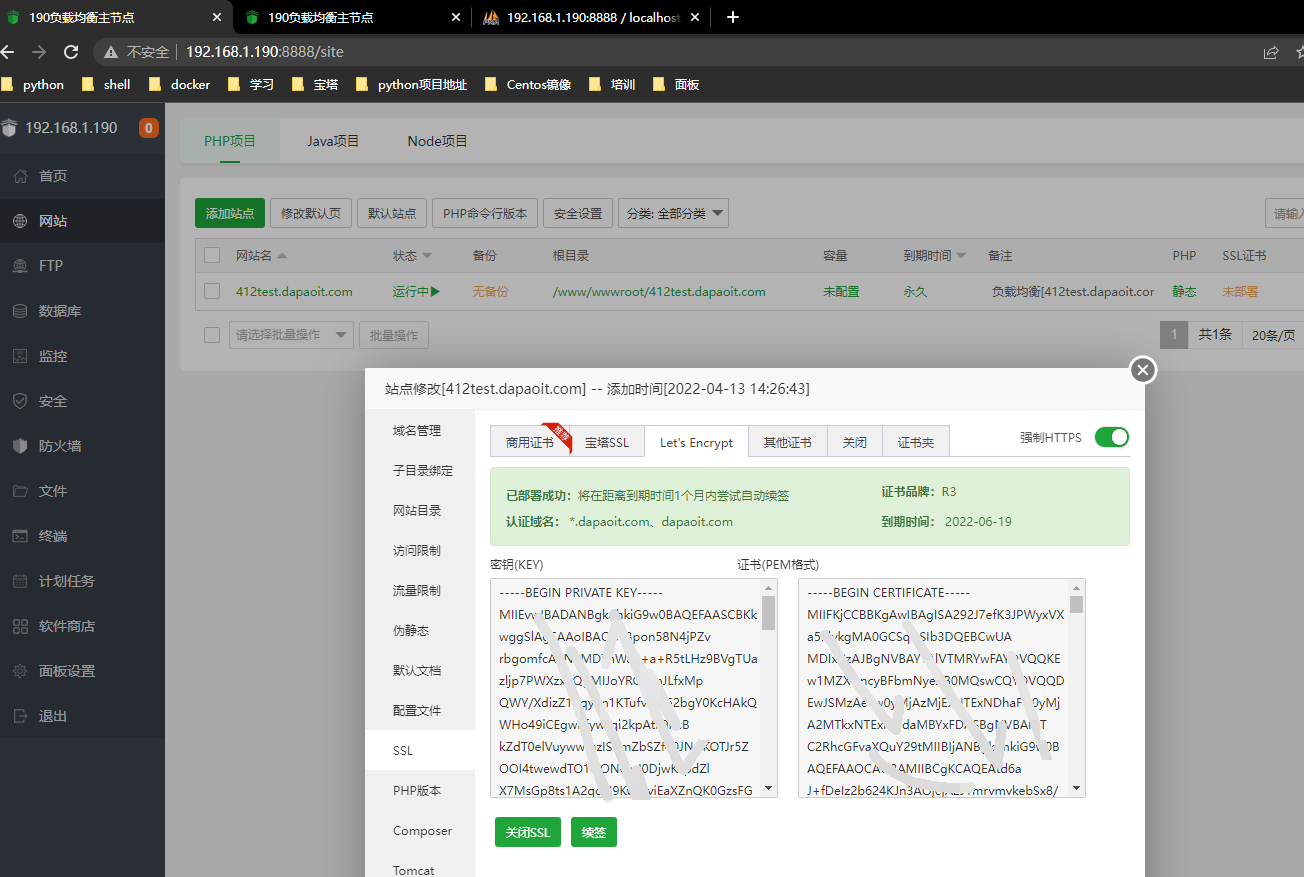Click the share page icon in address bar
The width and height of the screenshot is (1304, 877).
pyautogui.click(x=1270, y=51)
